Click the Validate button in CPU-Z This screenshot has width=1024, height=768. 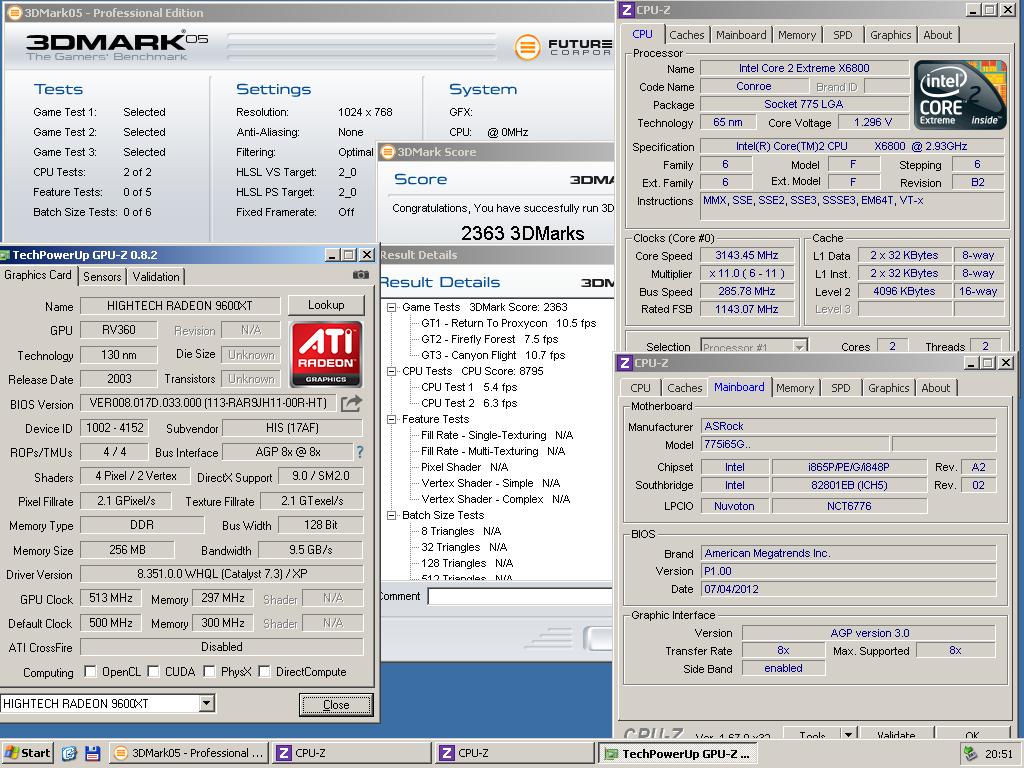pos(896,734)
